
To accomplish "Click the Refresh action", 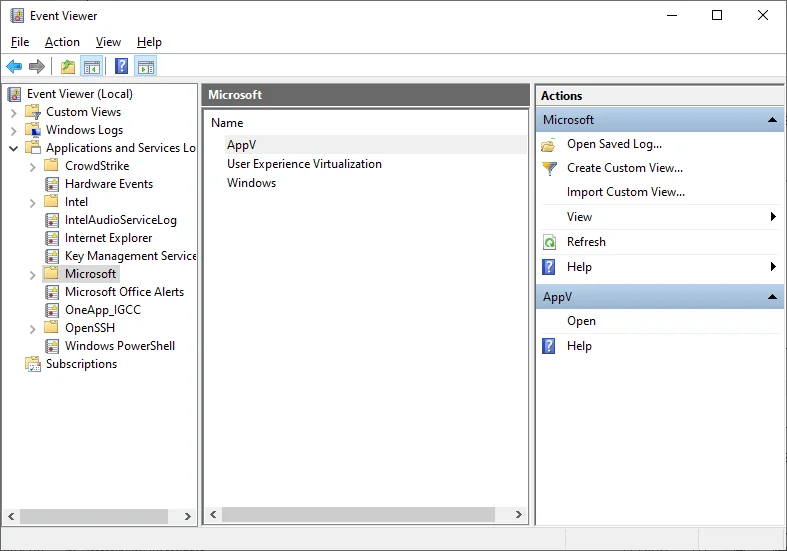I will tap(586, 242).
